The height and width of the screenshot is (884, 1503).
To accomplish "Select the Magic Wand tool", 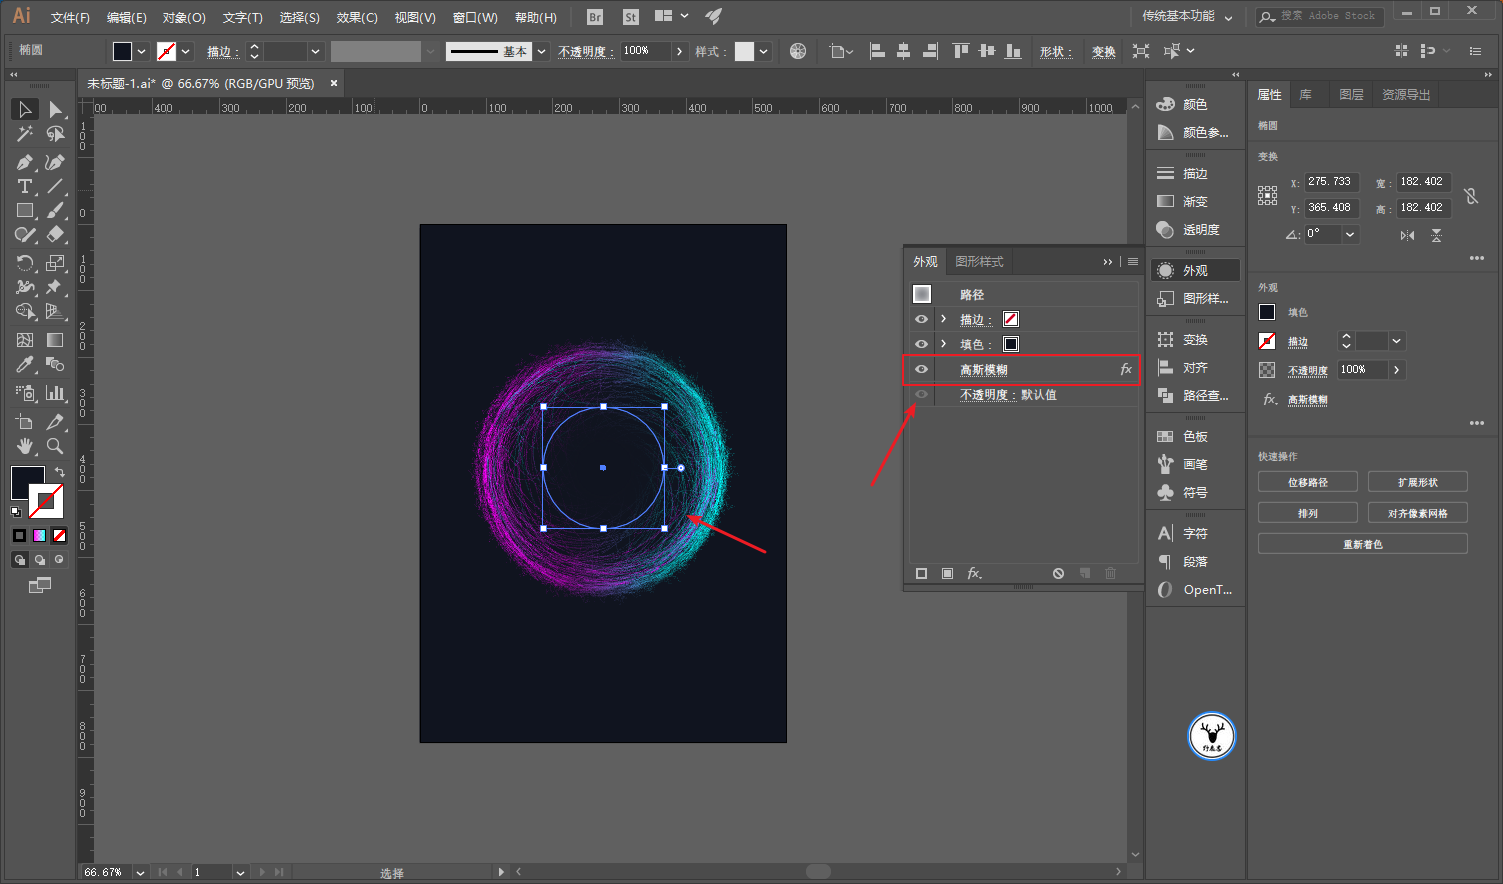I will click(25, 134).
